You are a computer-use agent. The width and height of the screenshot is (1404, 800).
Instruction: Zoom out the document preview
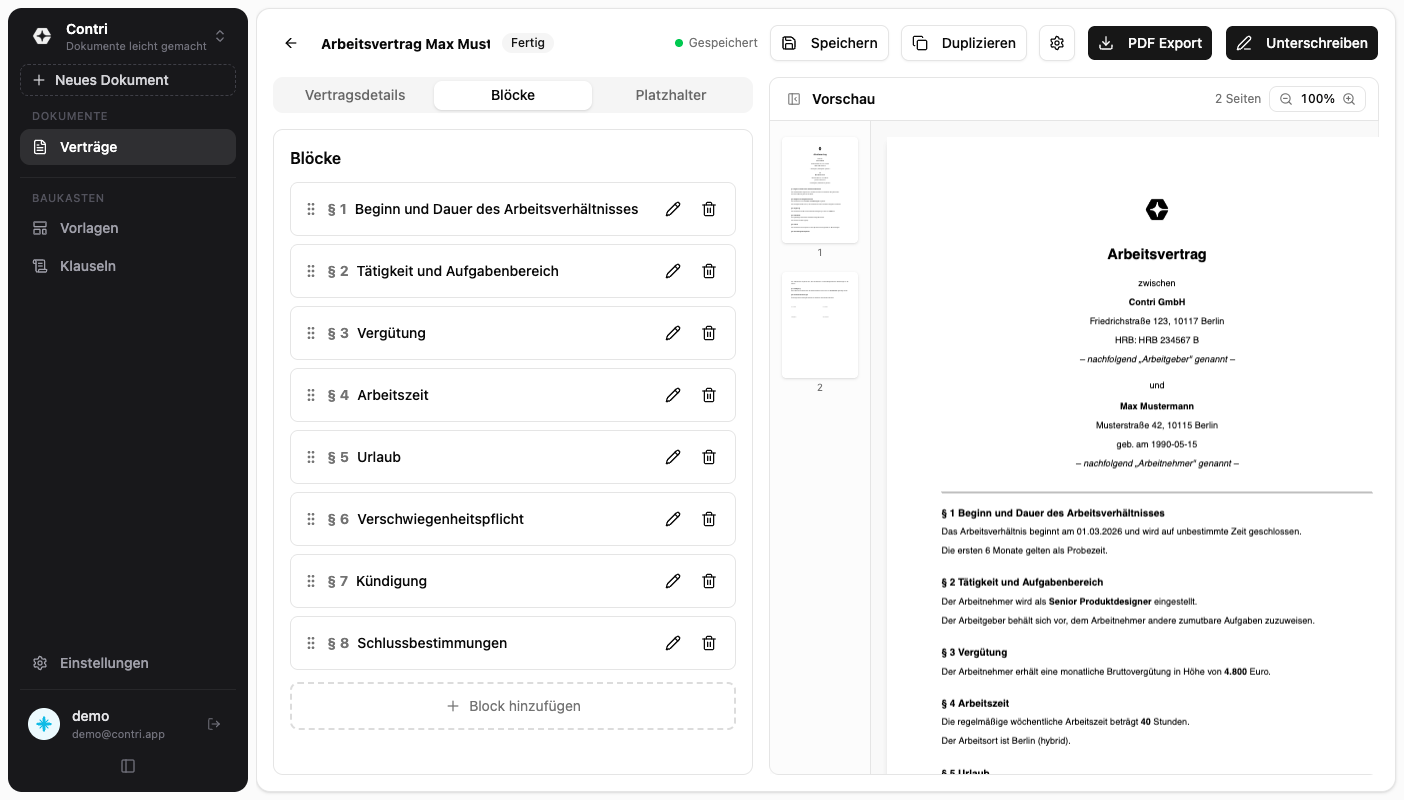(1285, 99)
